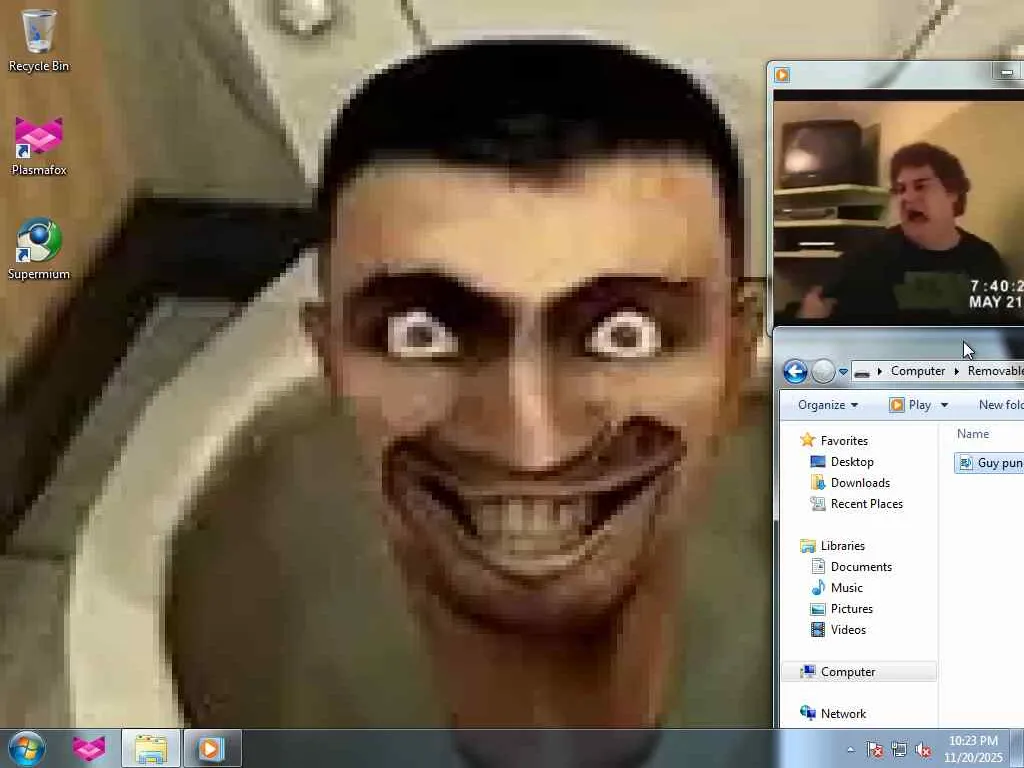Select Computer in the address bar breadcrumb

click(x=918, y=371)
